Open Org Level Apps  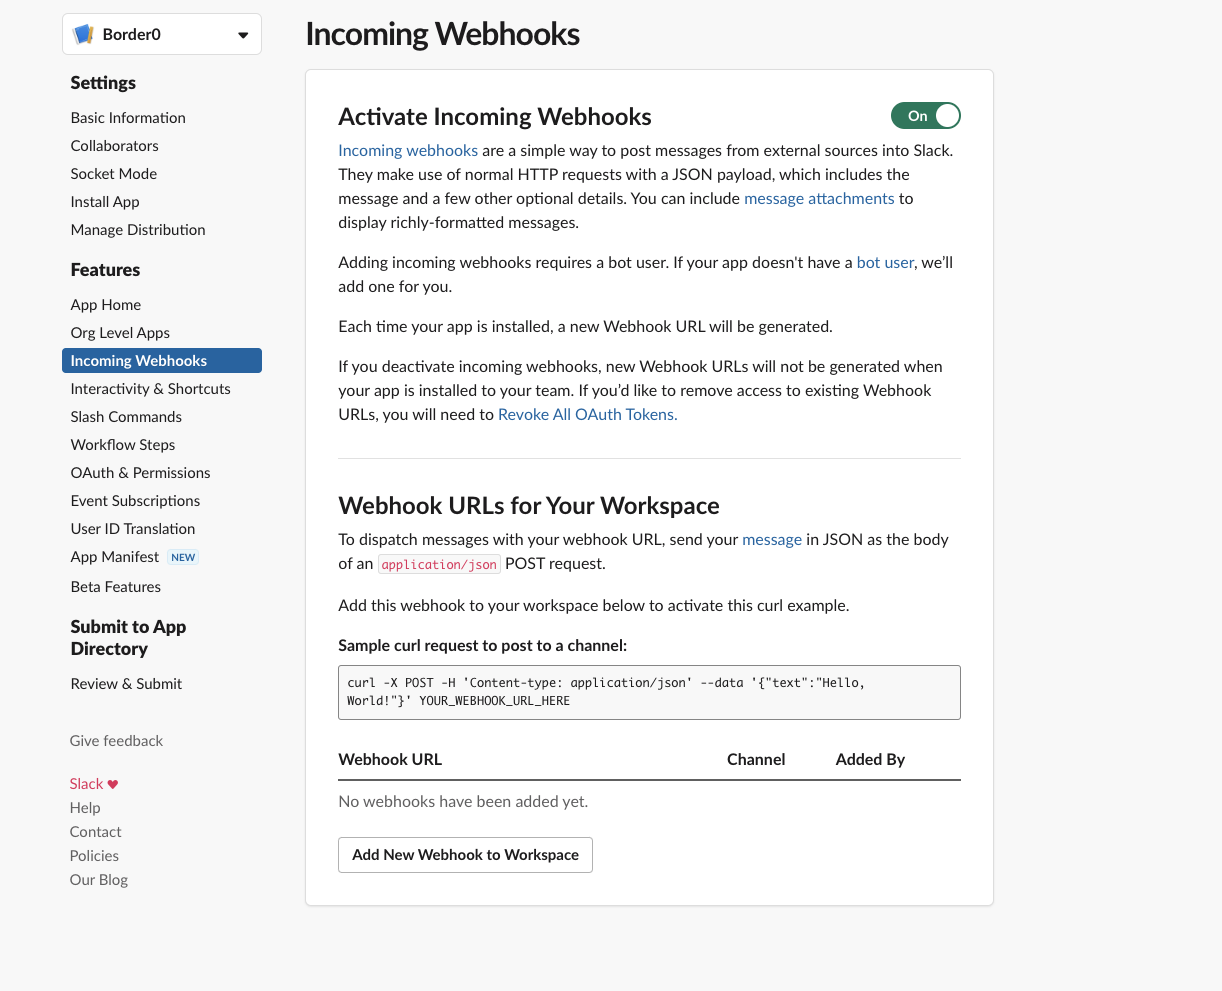click(x=120, y=333)
